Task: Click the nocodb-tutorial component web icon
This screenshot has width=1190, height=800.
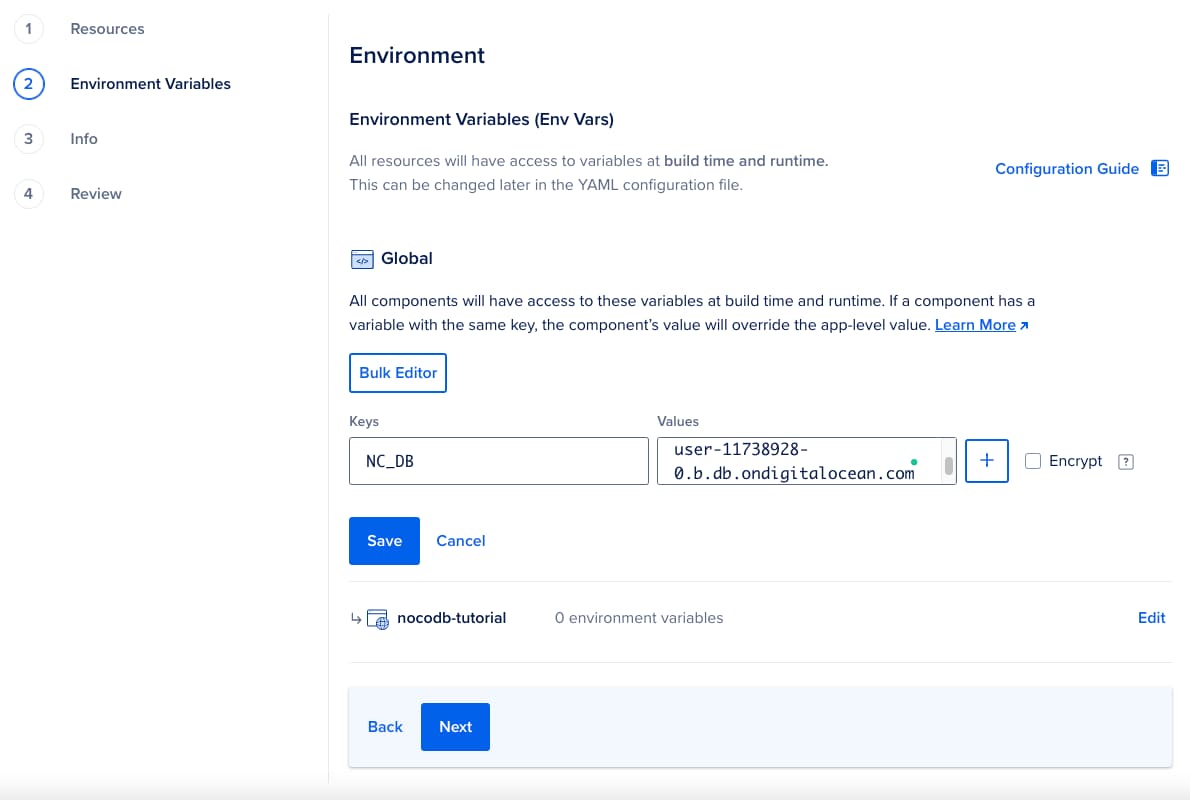Action: click(378, 619)
